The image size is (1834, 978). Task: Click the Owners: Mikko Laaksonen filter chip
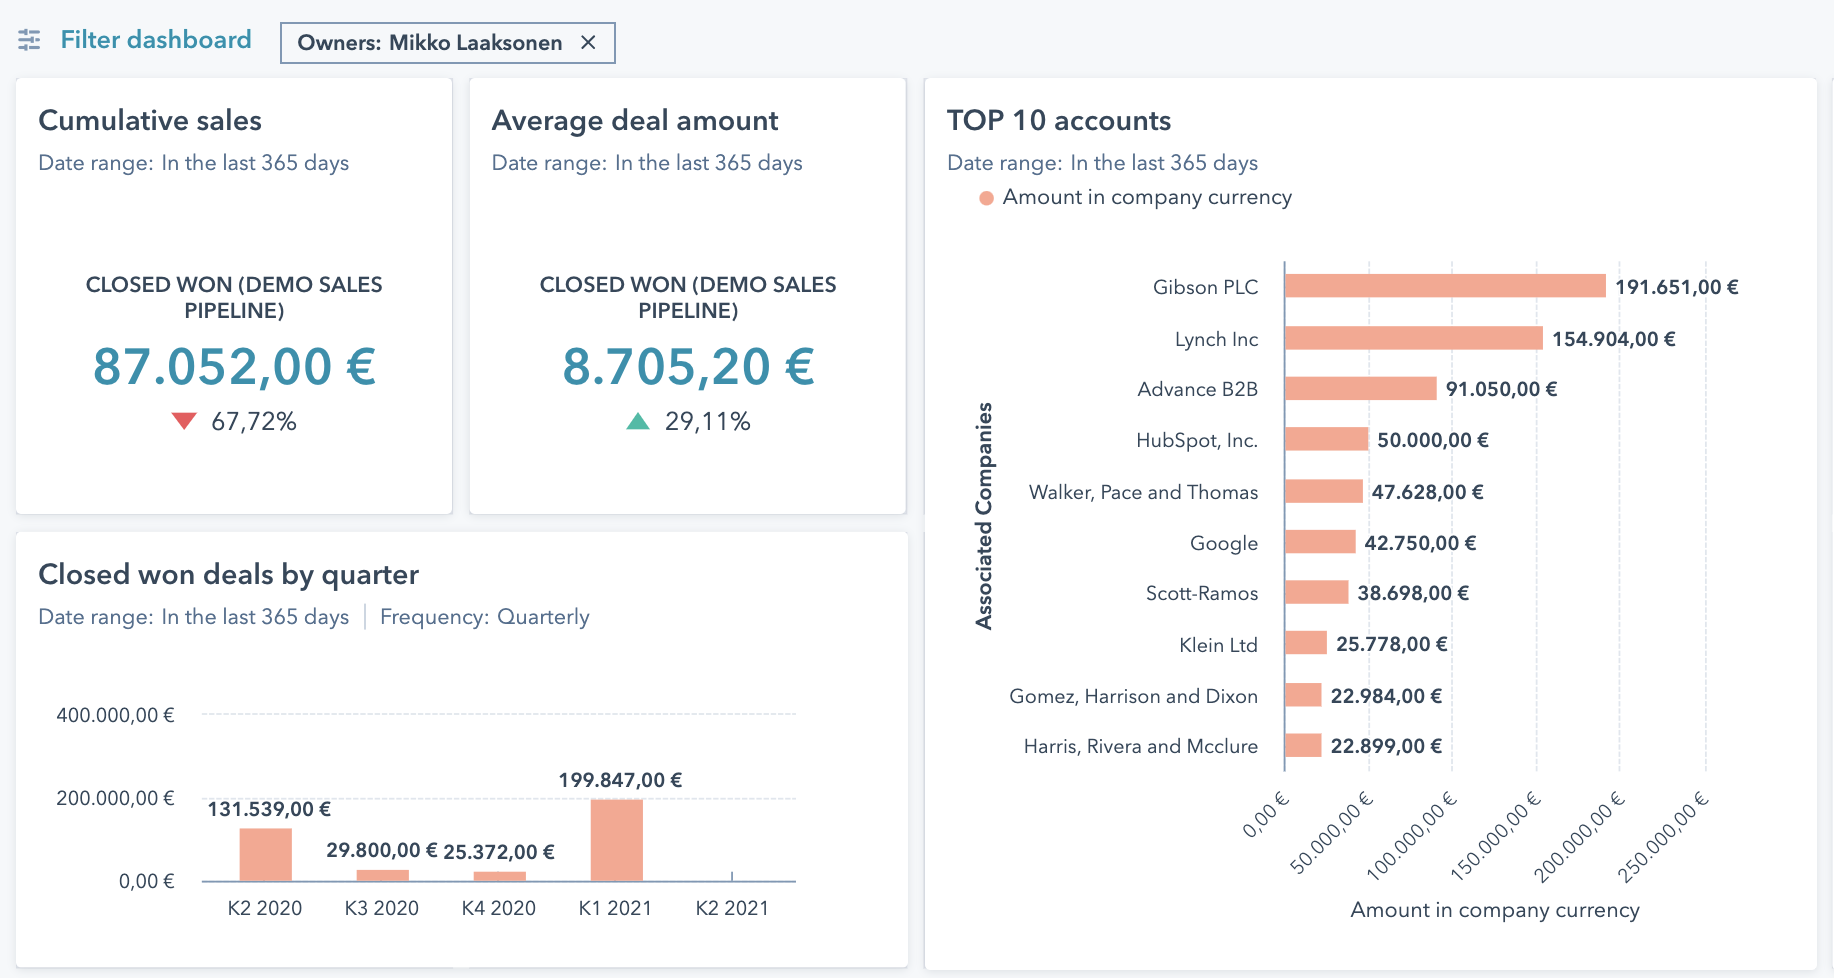coord(429,43)
